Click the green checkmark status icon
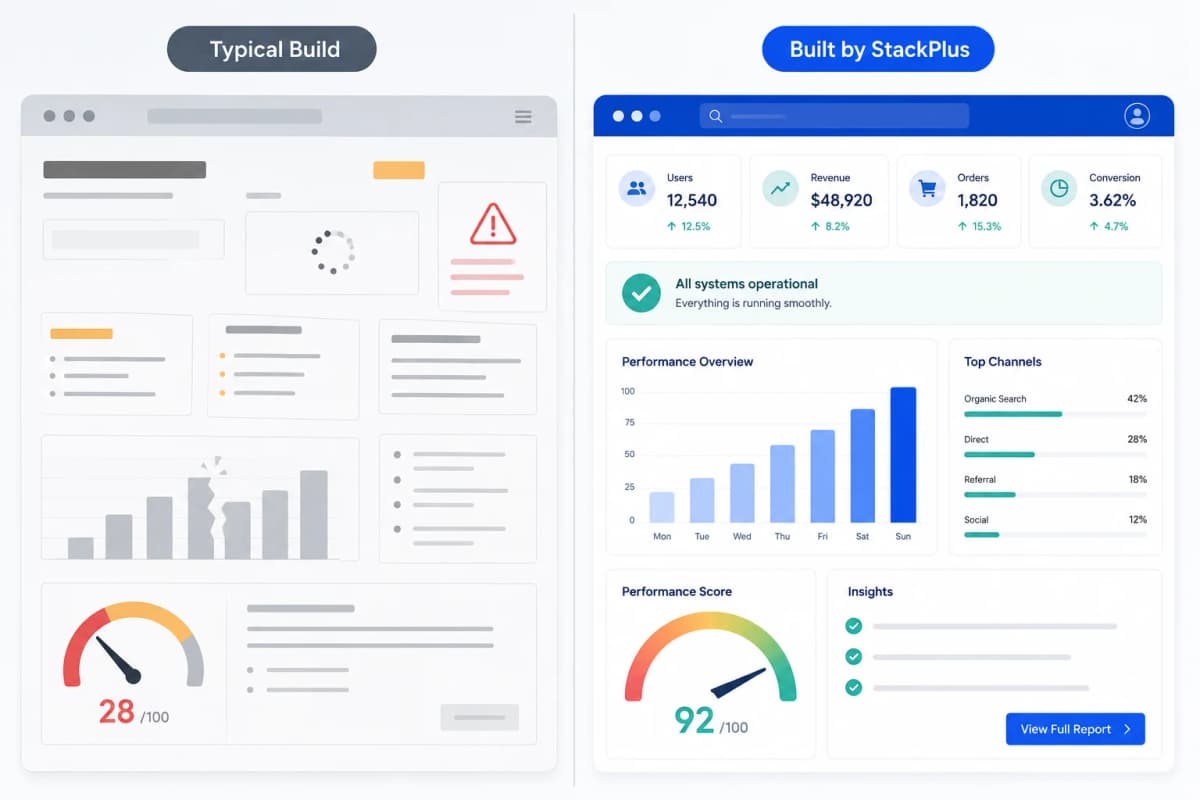Image resolution: width=1200 pixels, height=800 pixels. click(x=641, y=293)
